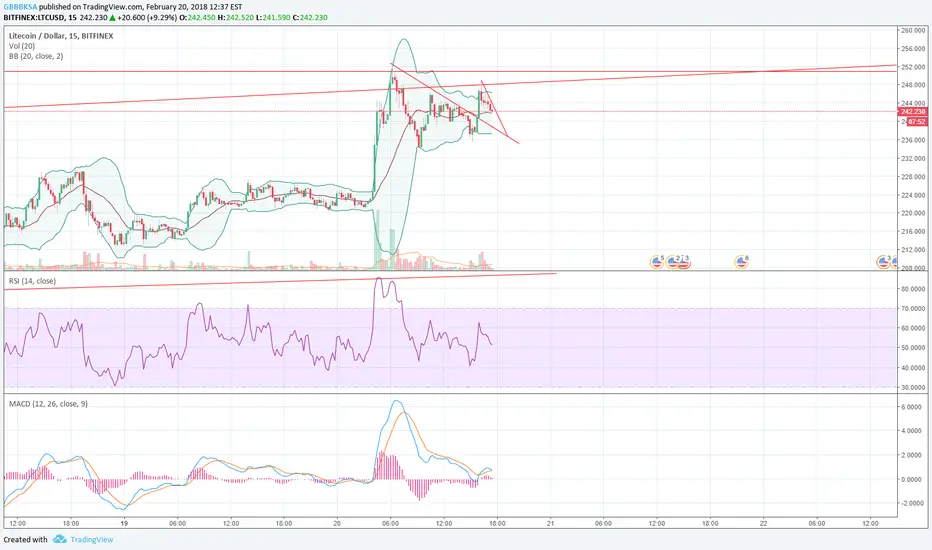Click the 252.000 price axis label
The image size is (932, 550).
pos(913,67)
